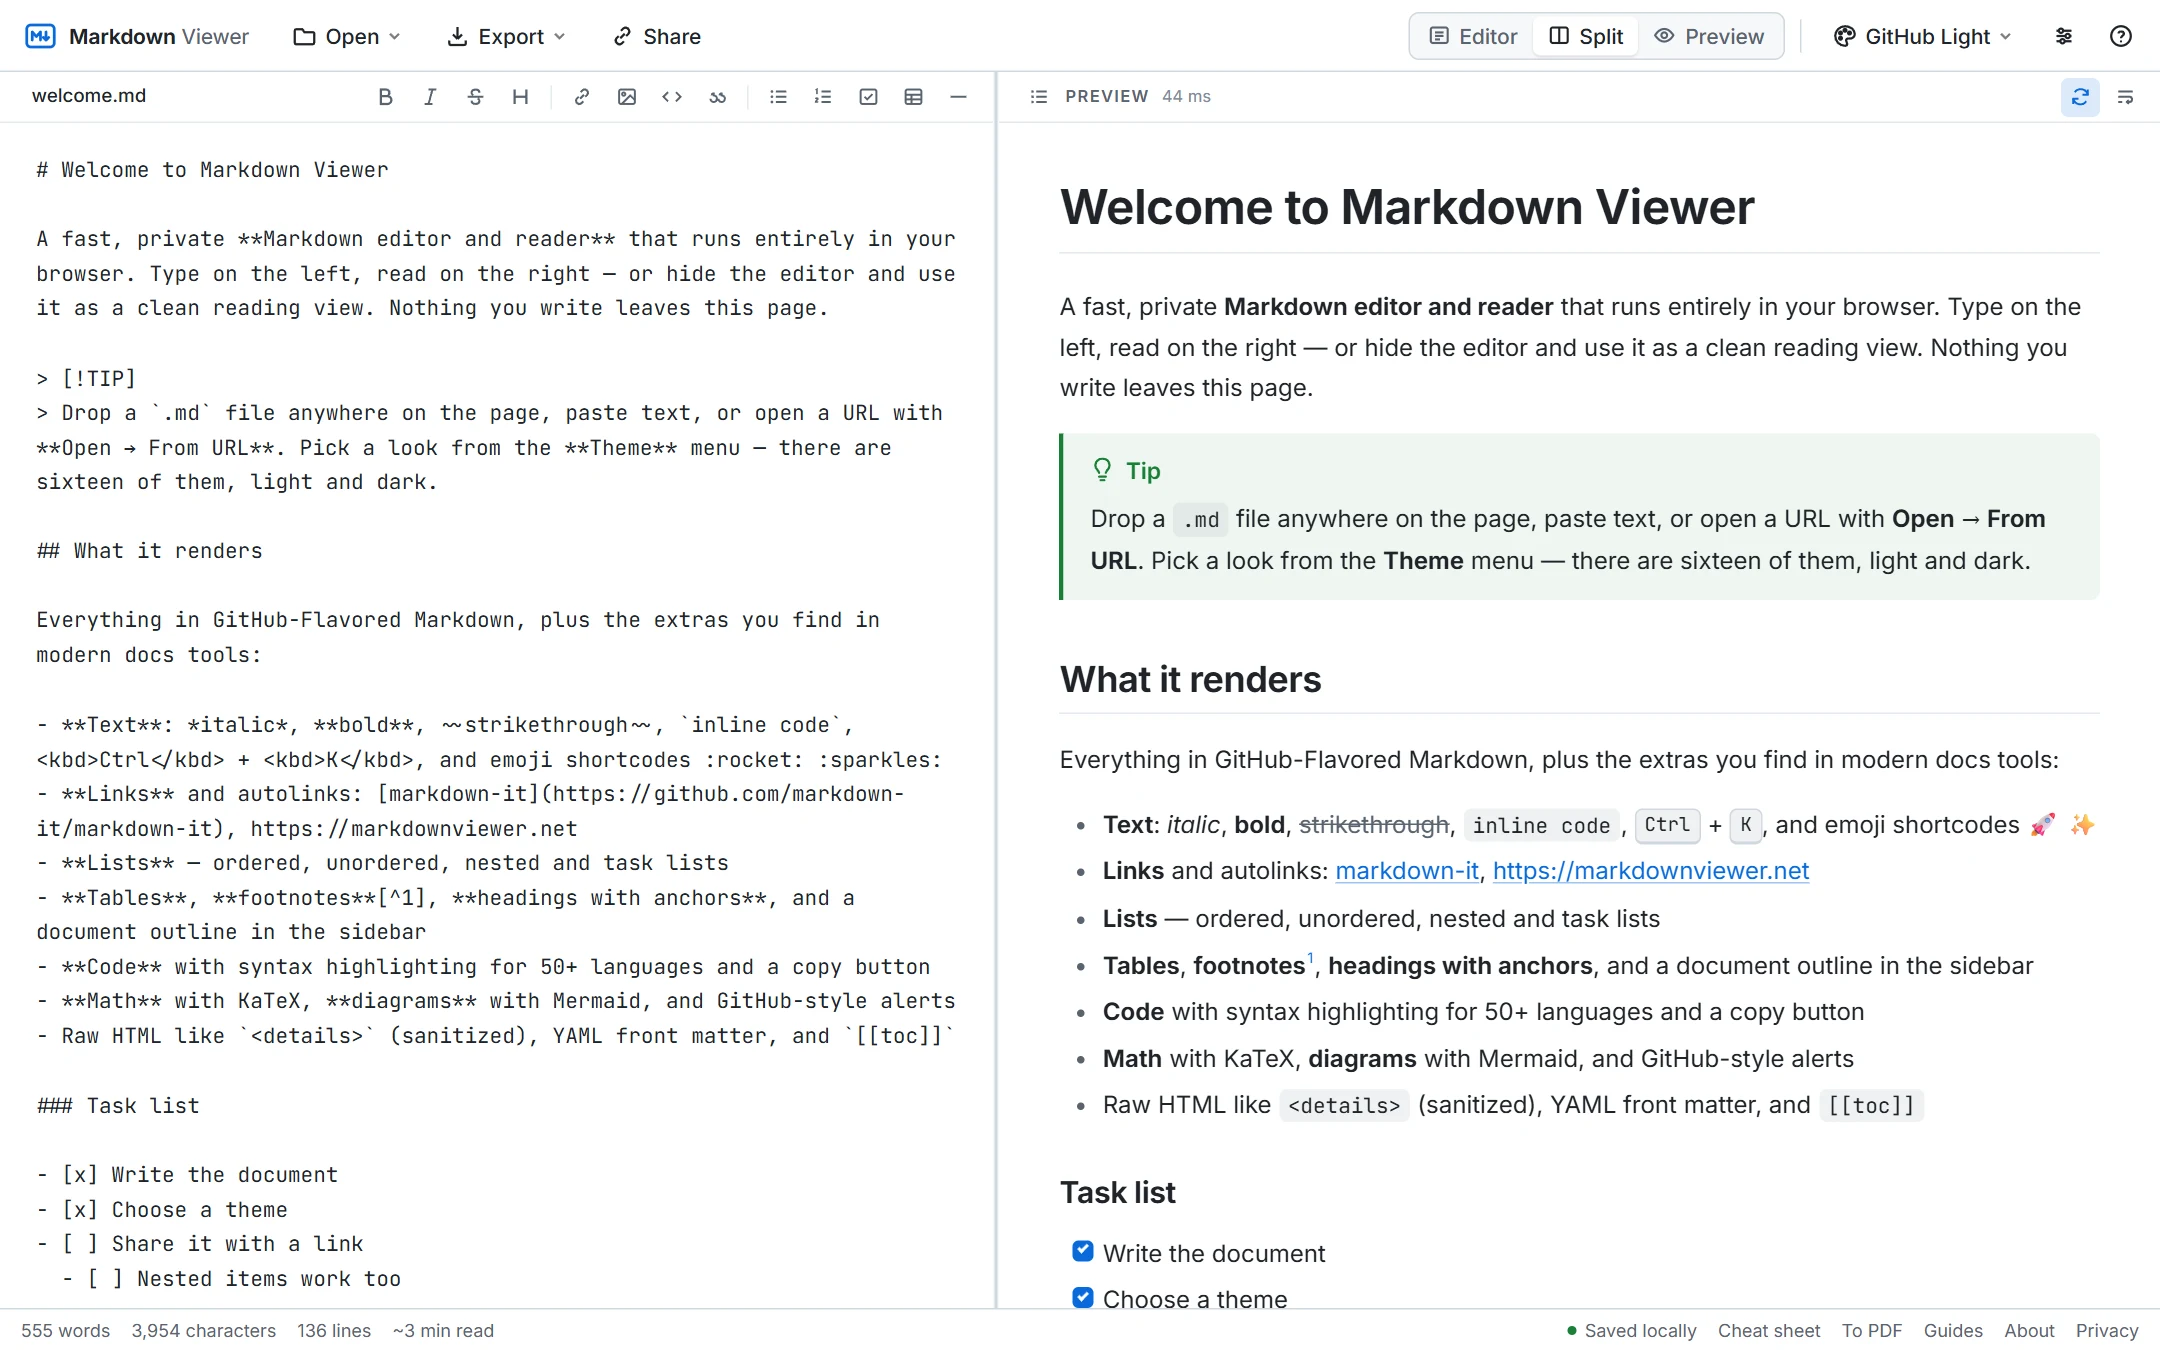Open the Open dropdown menu
2160x1350 pixels.
click(346, 37)
